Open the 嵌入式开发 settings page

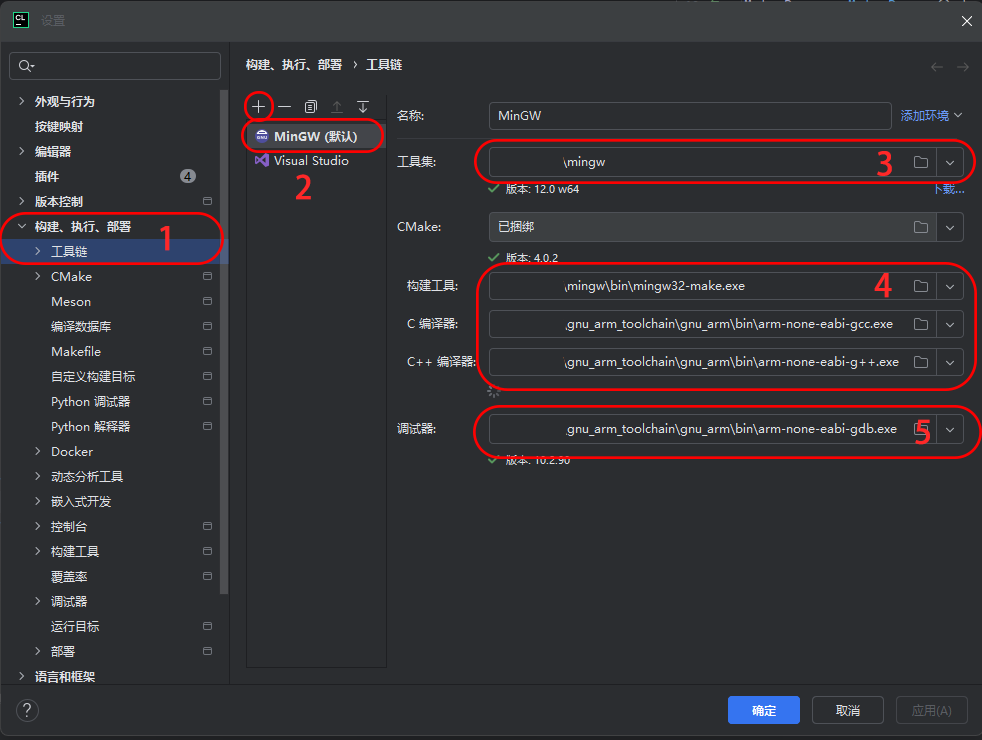pyautogui.click(x=81, y=502)
